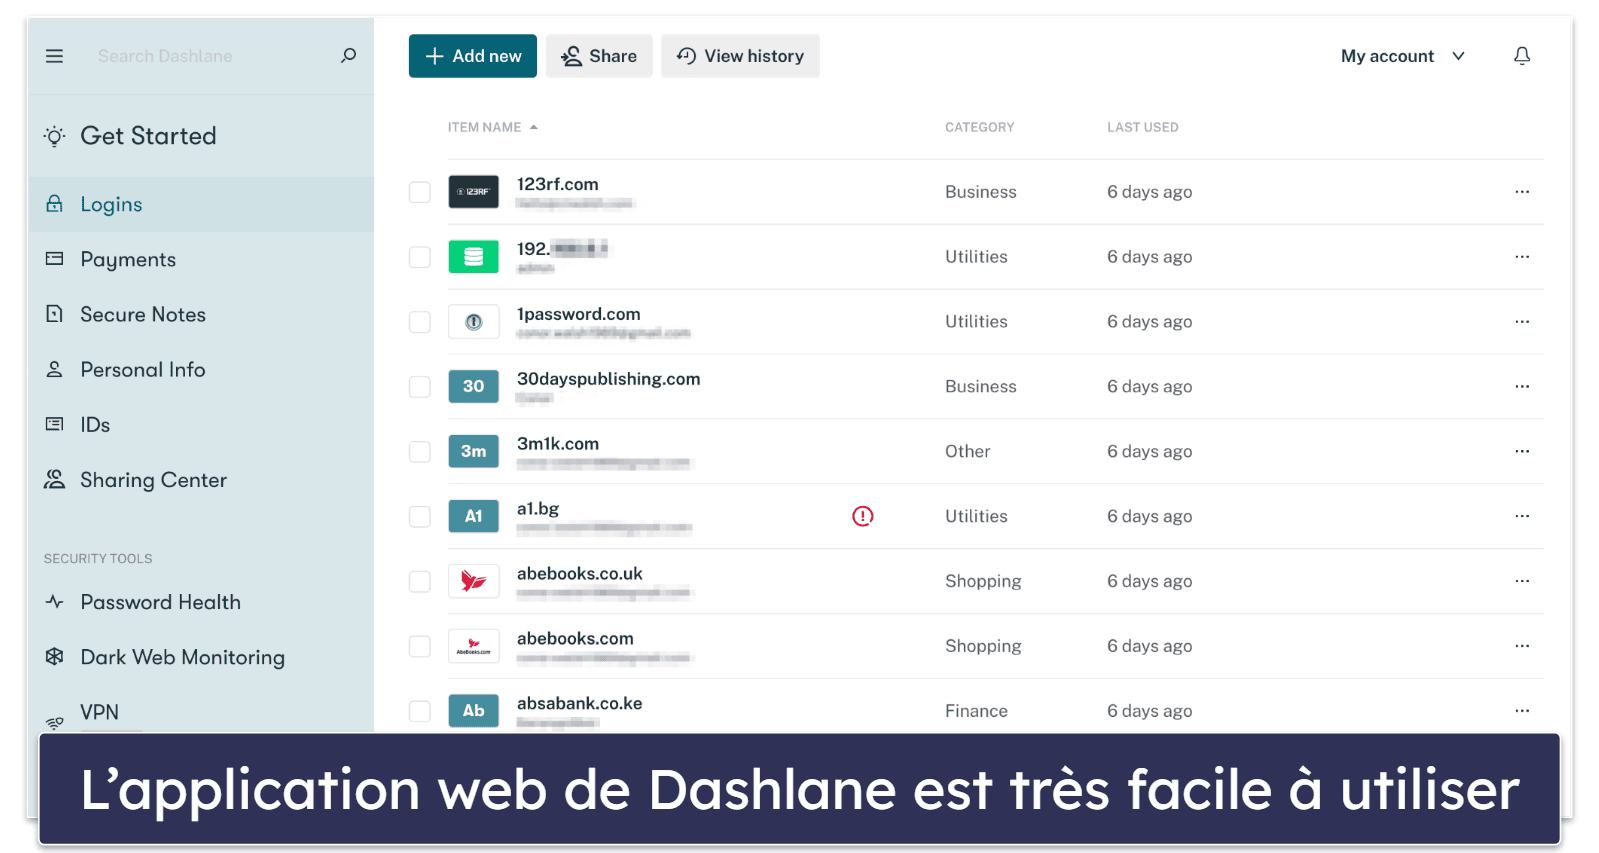This screenshot has width=1599, height=853.
Task: Select the 192 entry checkbox
Action: pyautogui.click(x=420, y=257)
